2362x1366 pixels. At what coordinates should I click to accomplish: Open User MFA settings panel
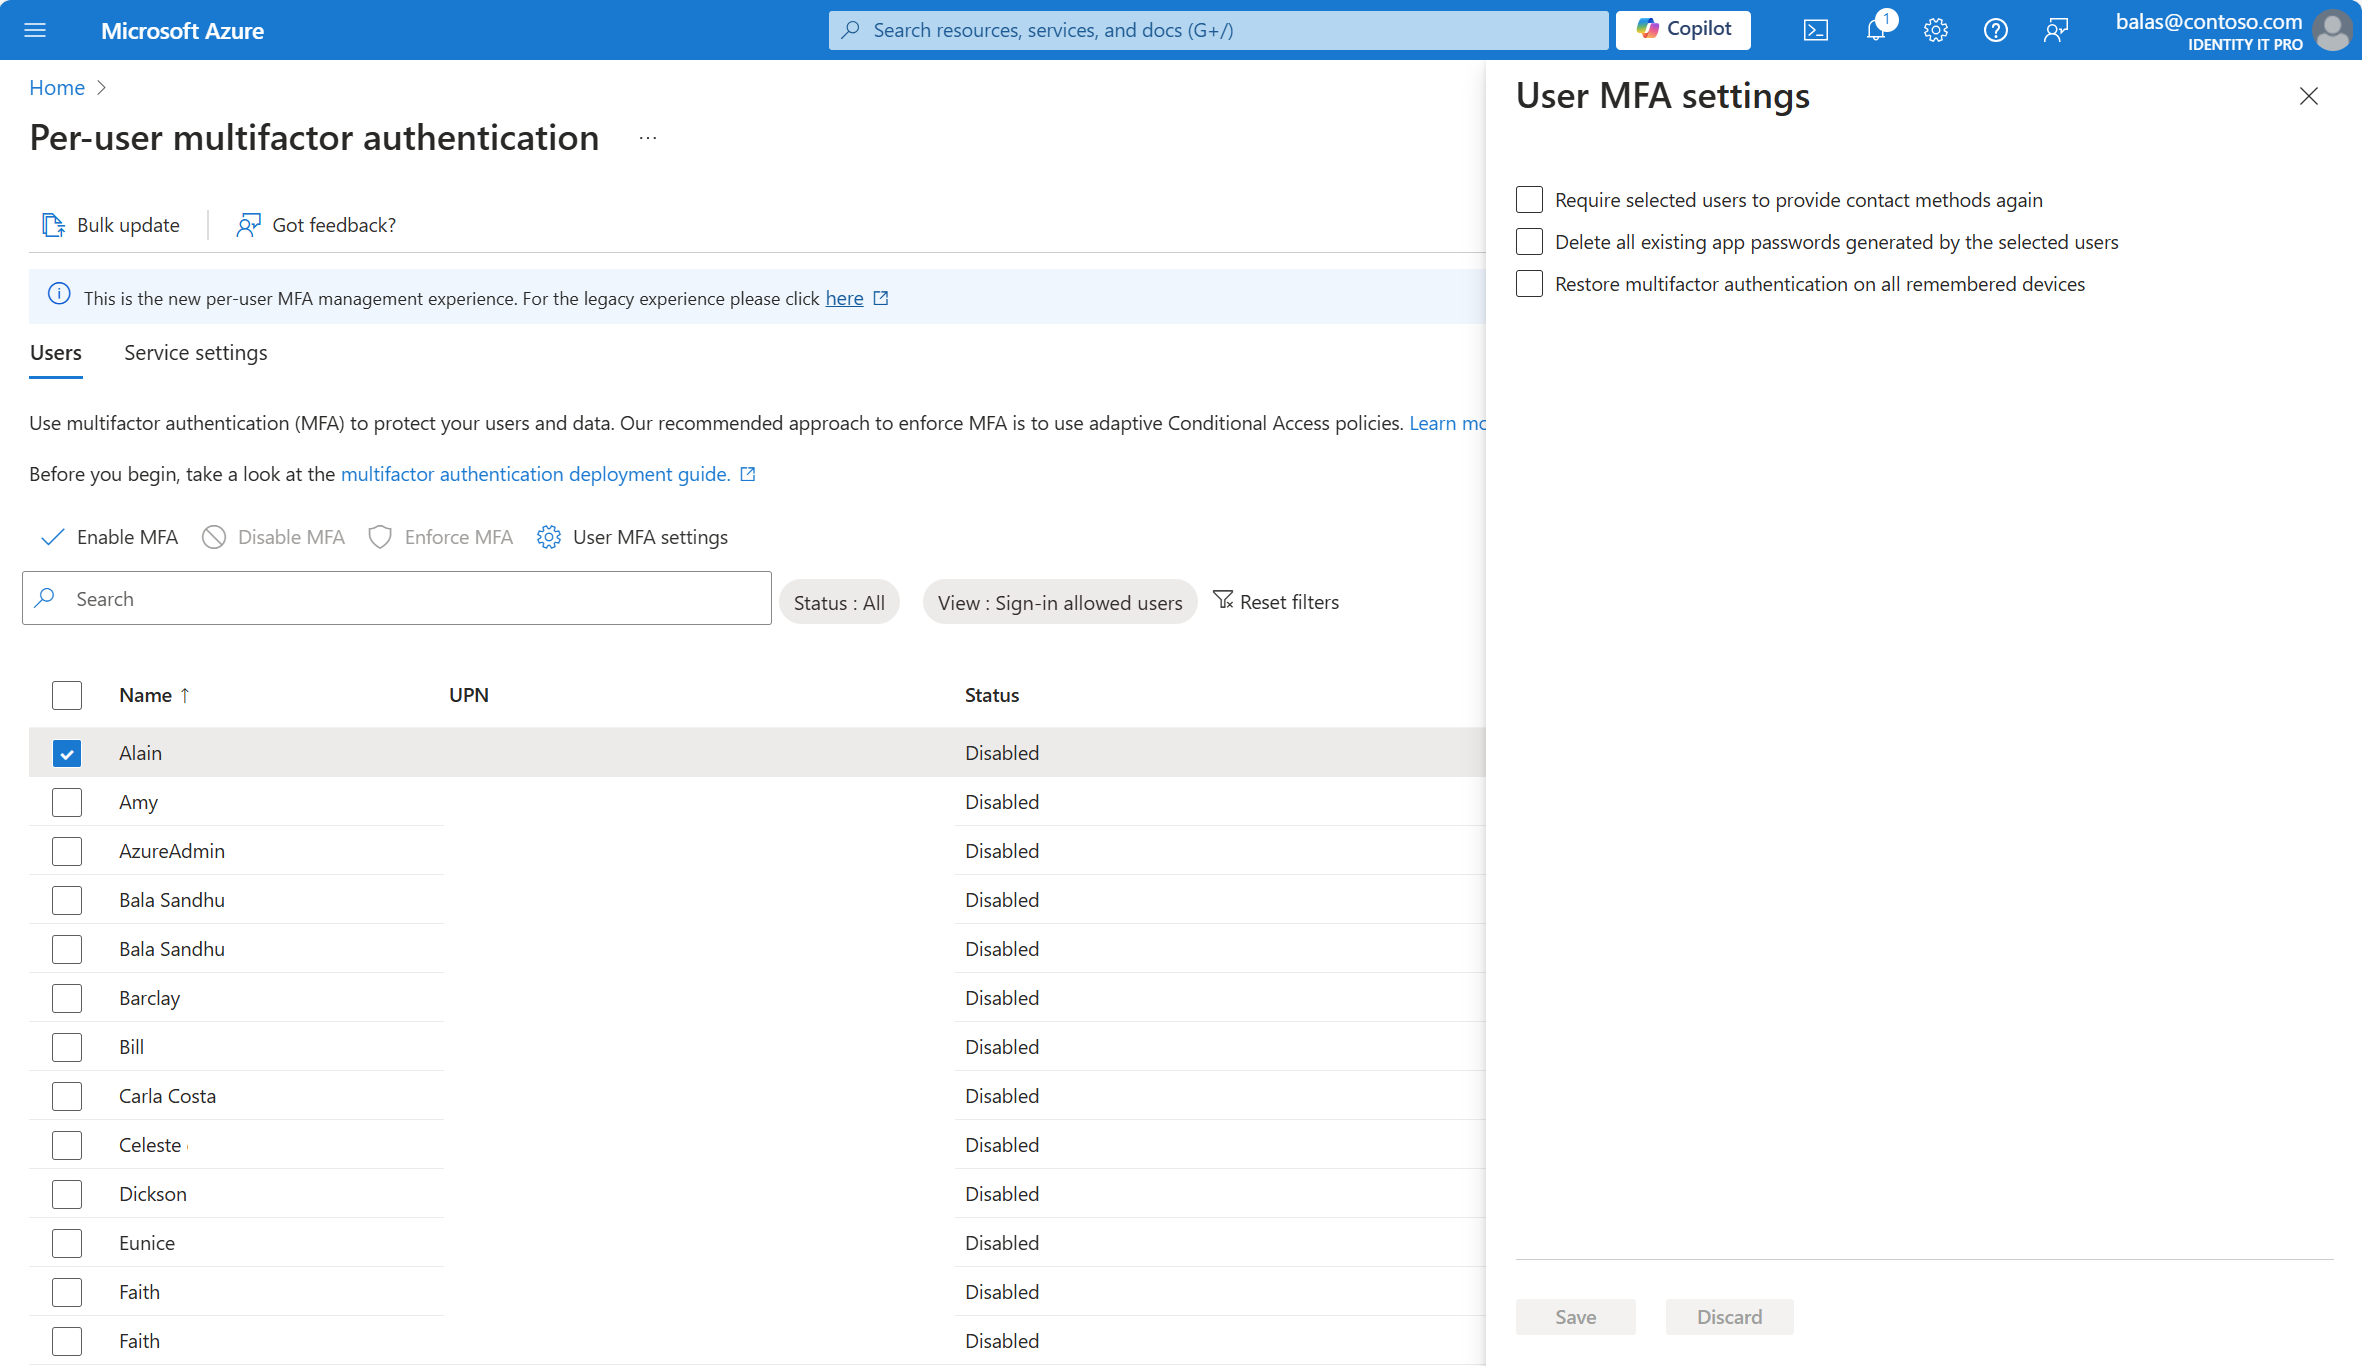point(632,535)
